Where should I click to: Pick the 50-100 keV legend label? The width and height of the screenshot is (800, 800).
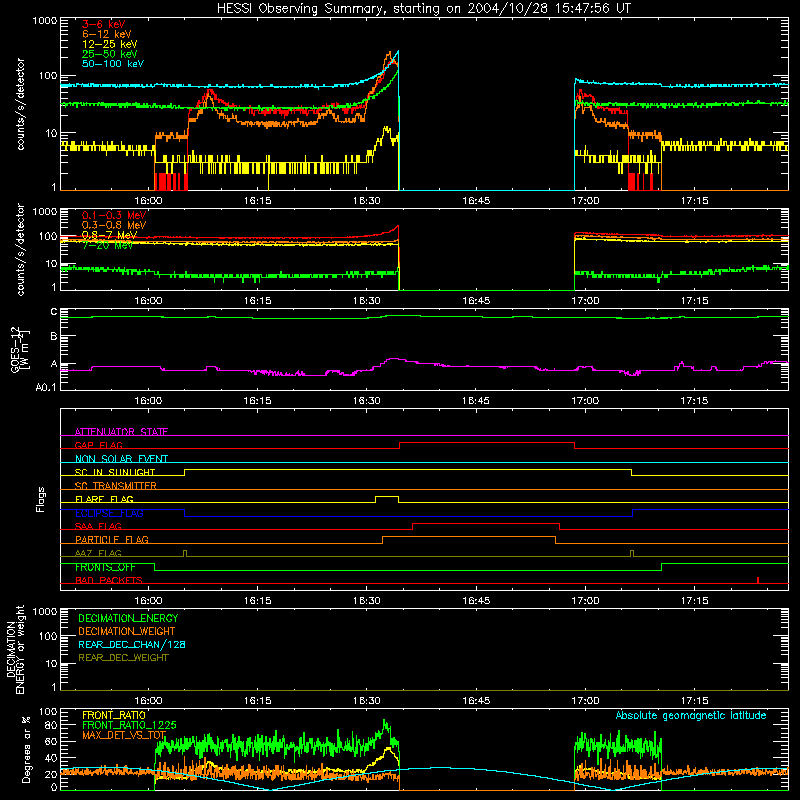click(113, 64)
